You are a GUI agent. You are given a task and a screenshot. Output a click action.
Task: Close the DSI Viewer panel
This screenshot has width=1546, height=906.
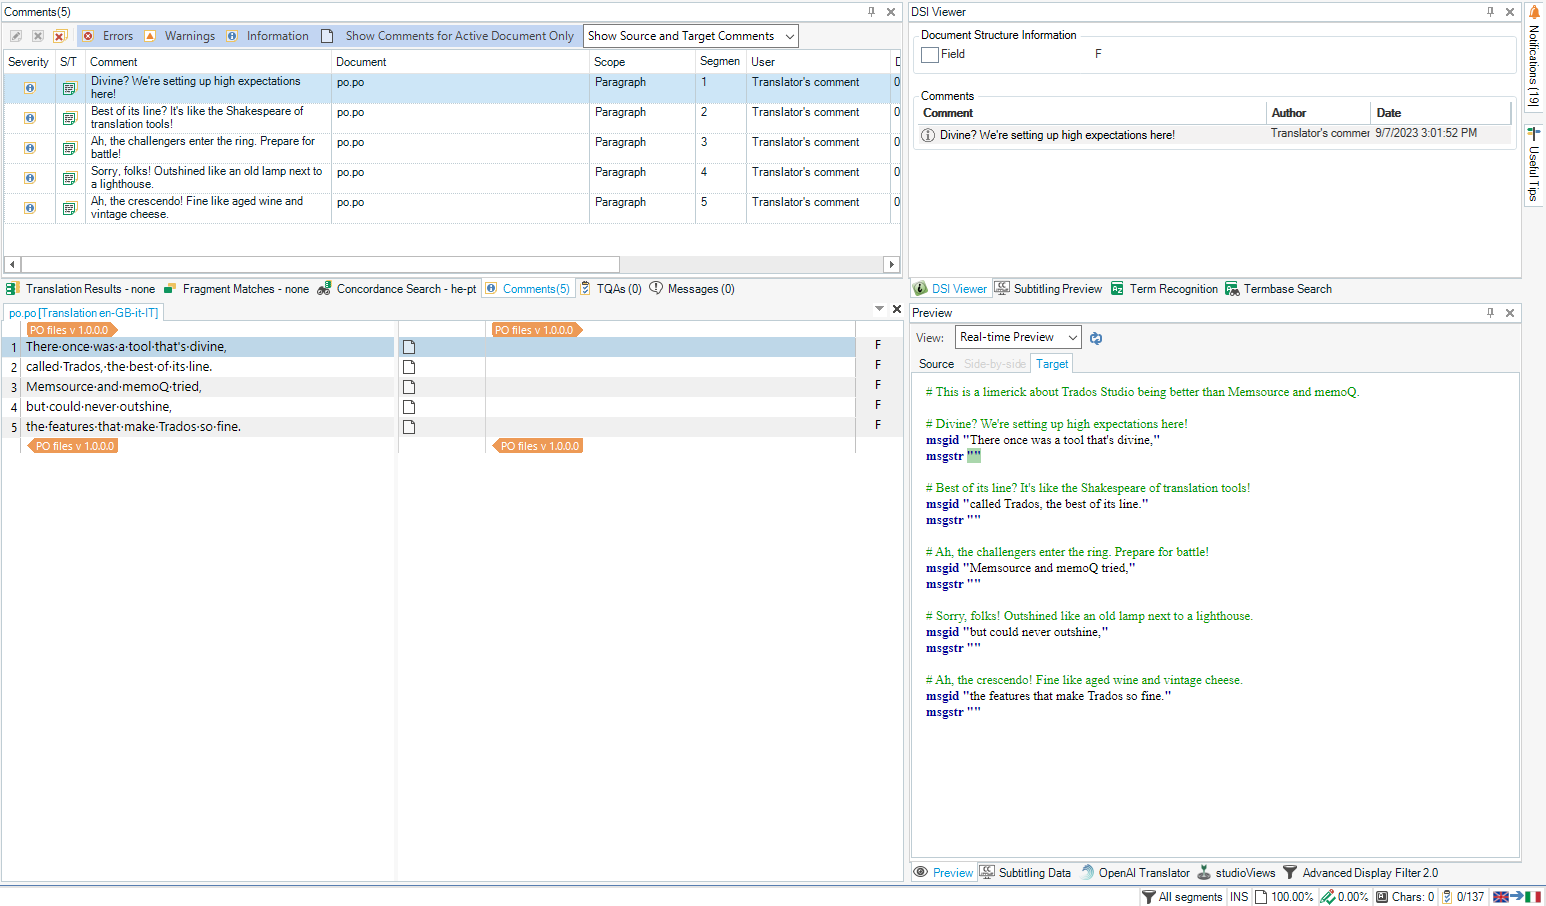[x=1510, y=12]
